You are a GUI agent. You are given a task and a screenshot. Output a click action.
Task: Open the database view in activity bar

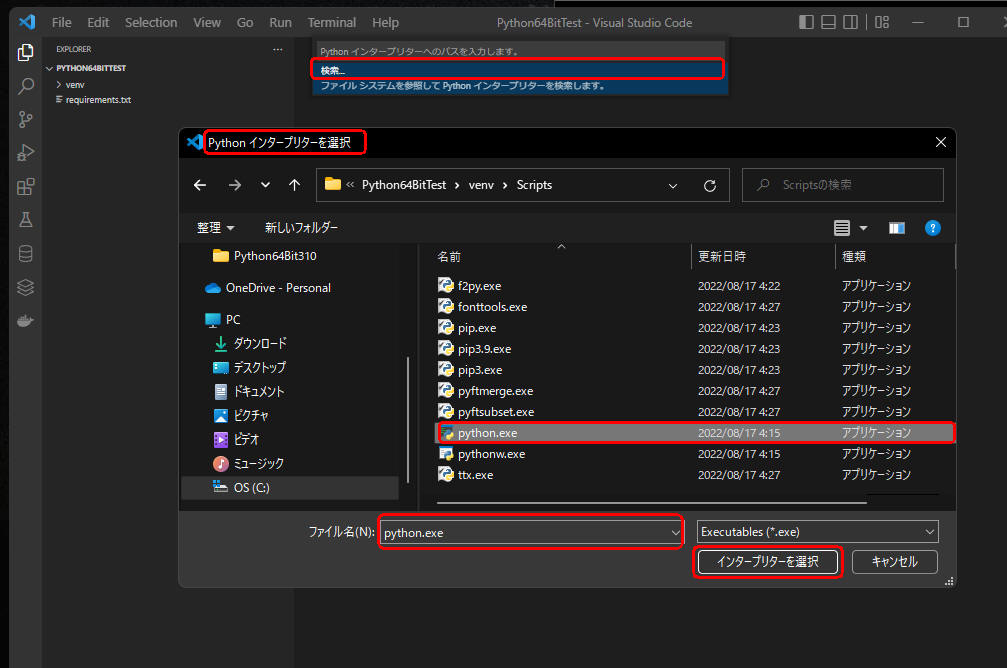tap(26, 254)
